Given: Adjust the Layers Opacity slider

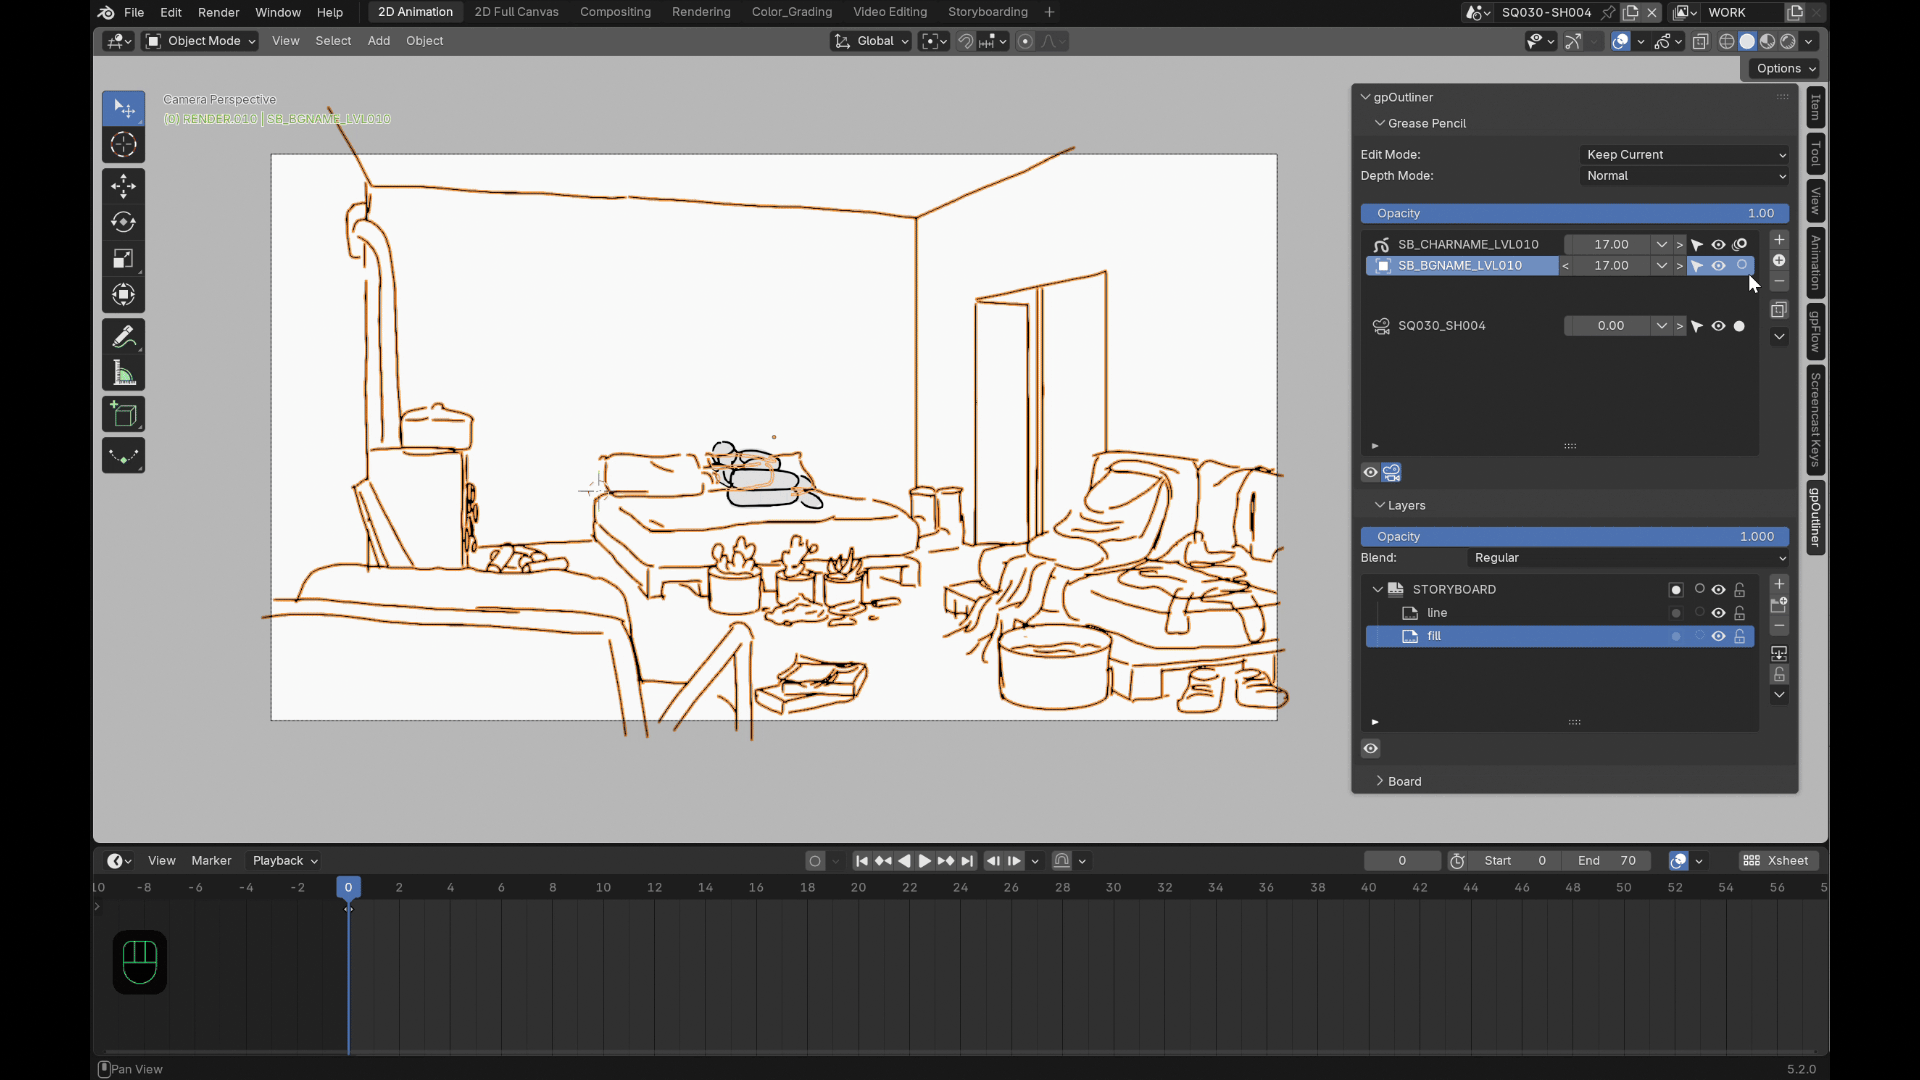Looking at the screenshot, I should (1575, 537).
